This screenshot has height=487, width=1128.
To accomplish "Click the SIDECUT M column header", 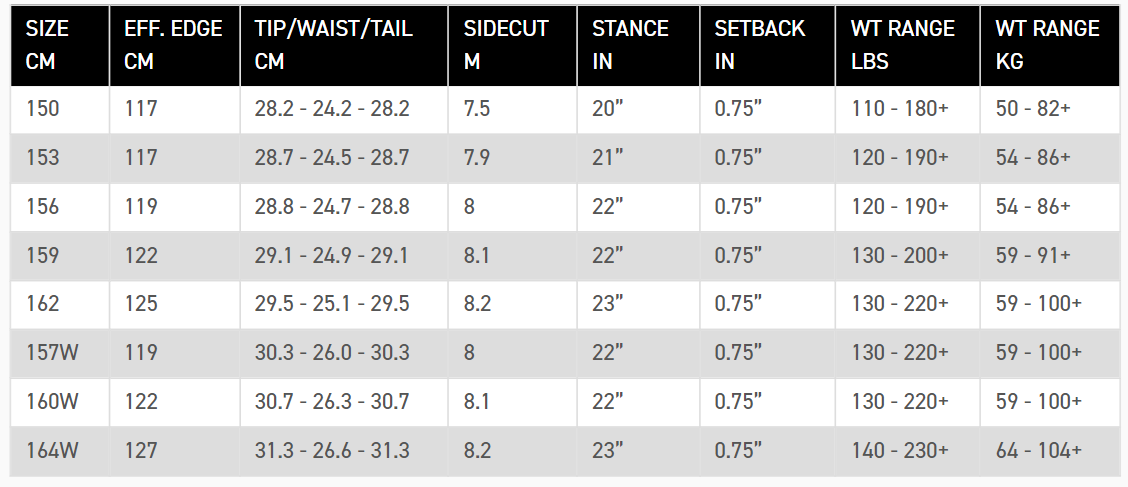I will pyautogui.click(x=506, y=45).
